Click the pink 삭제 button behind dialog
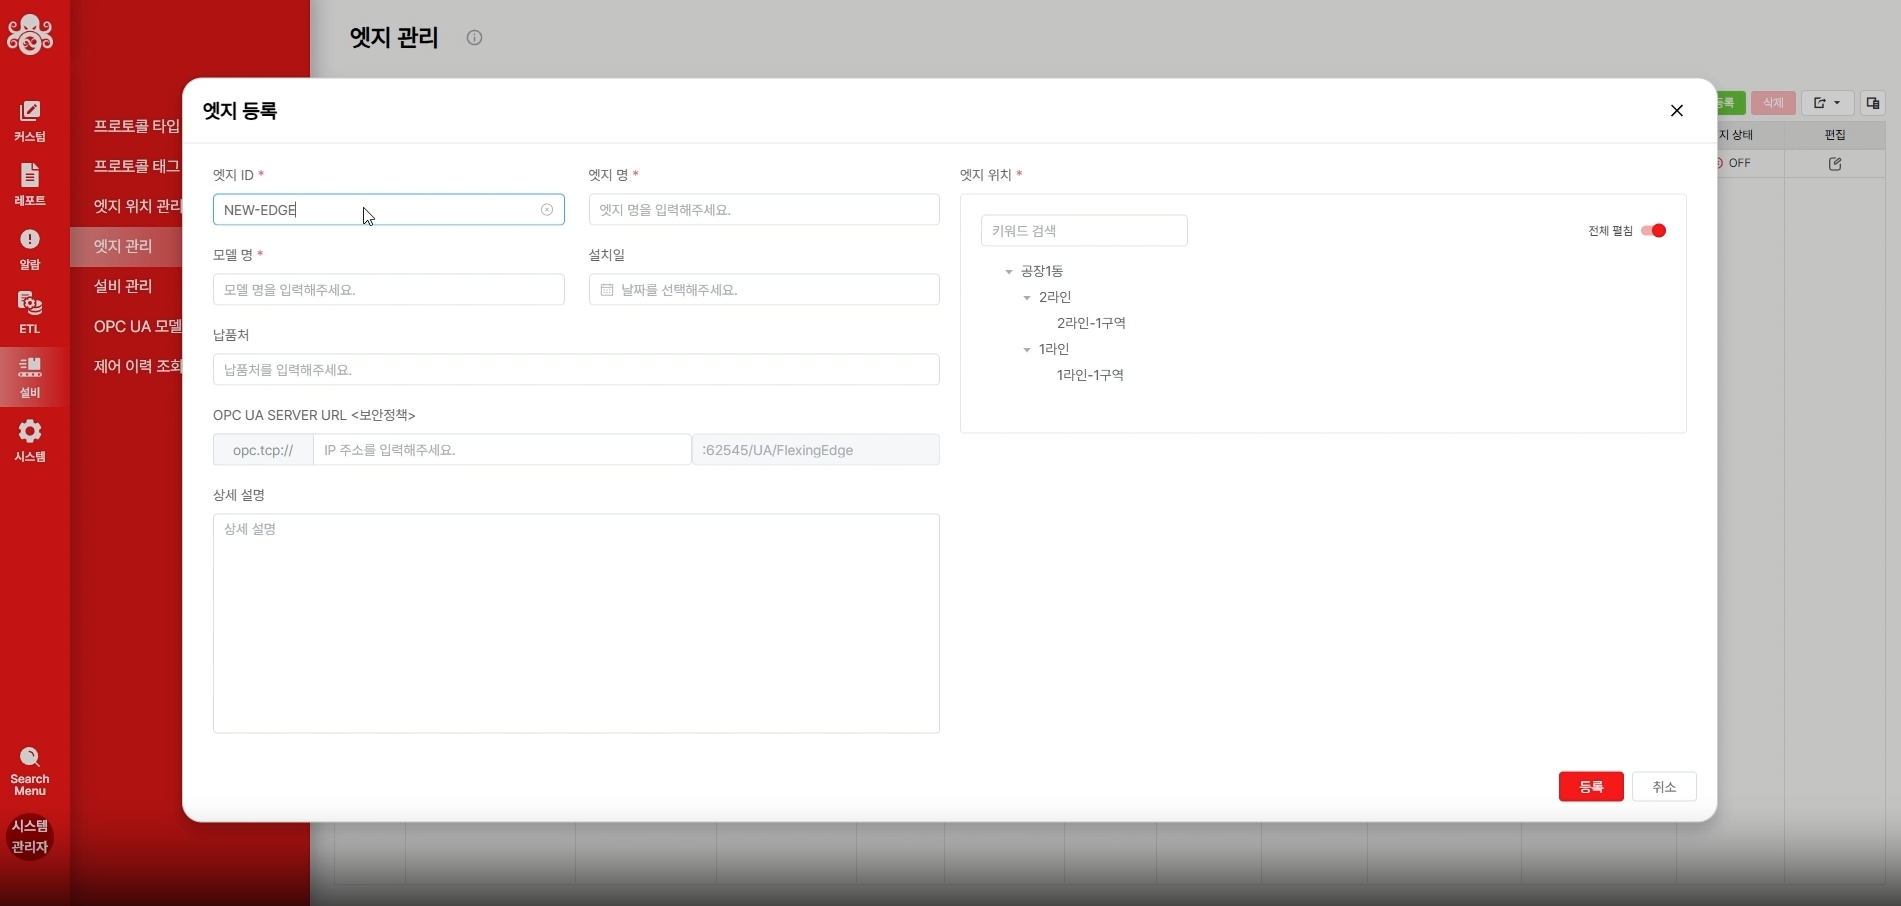Screen dimensions: 1901x906 point(1773,103)
